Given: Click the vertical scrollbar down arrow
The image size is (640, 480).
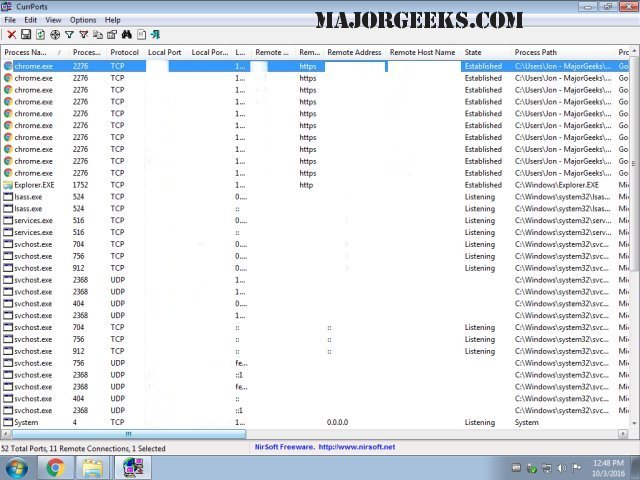Looking at the screenshot, I should (634, 424).
